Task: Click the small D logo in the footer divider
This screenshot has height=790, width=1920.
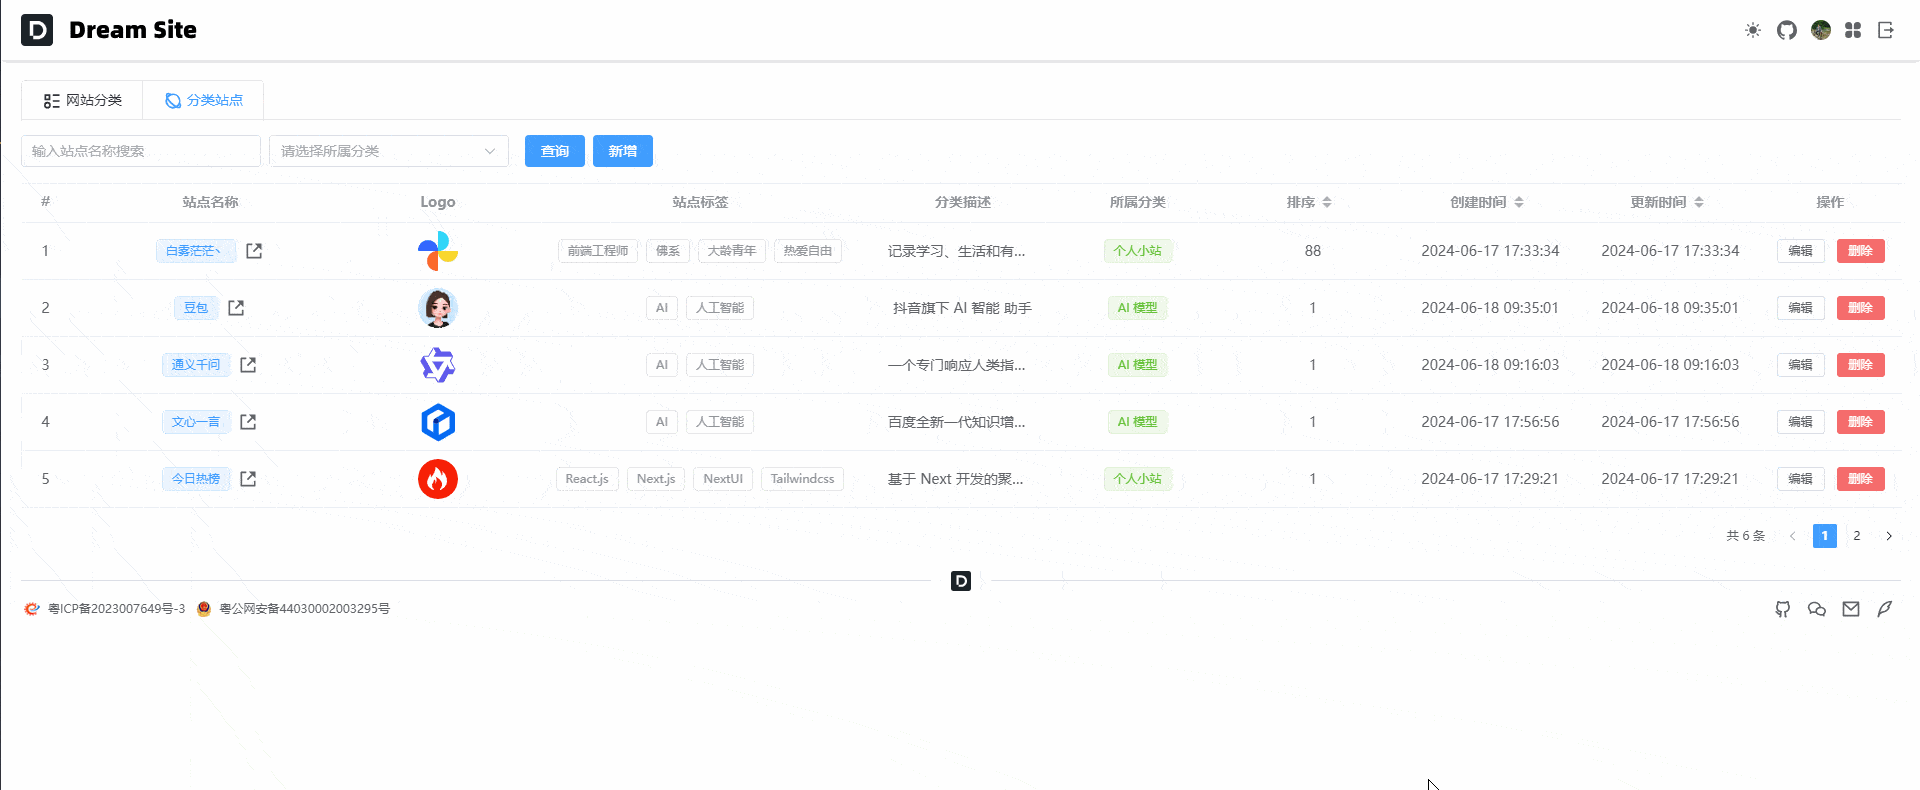Action: point(961,581)
